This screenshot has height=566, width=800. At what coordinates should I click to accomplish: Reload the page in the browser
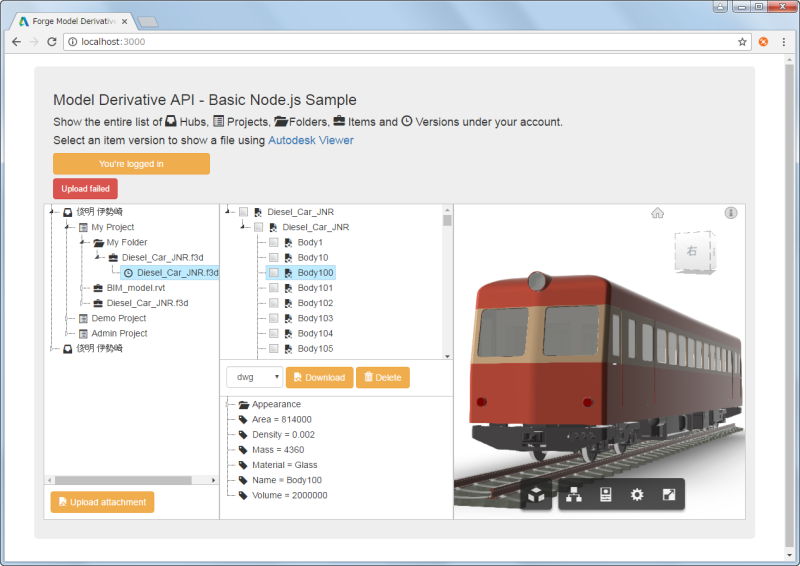(x=52, y=42)
